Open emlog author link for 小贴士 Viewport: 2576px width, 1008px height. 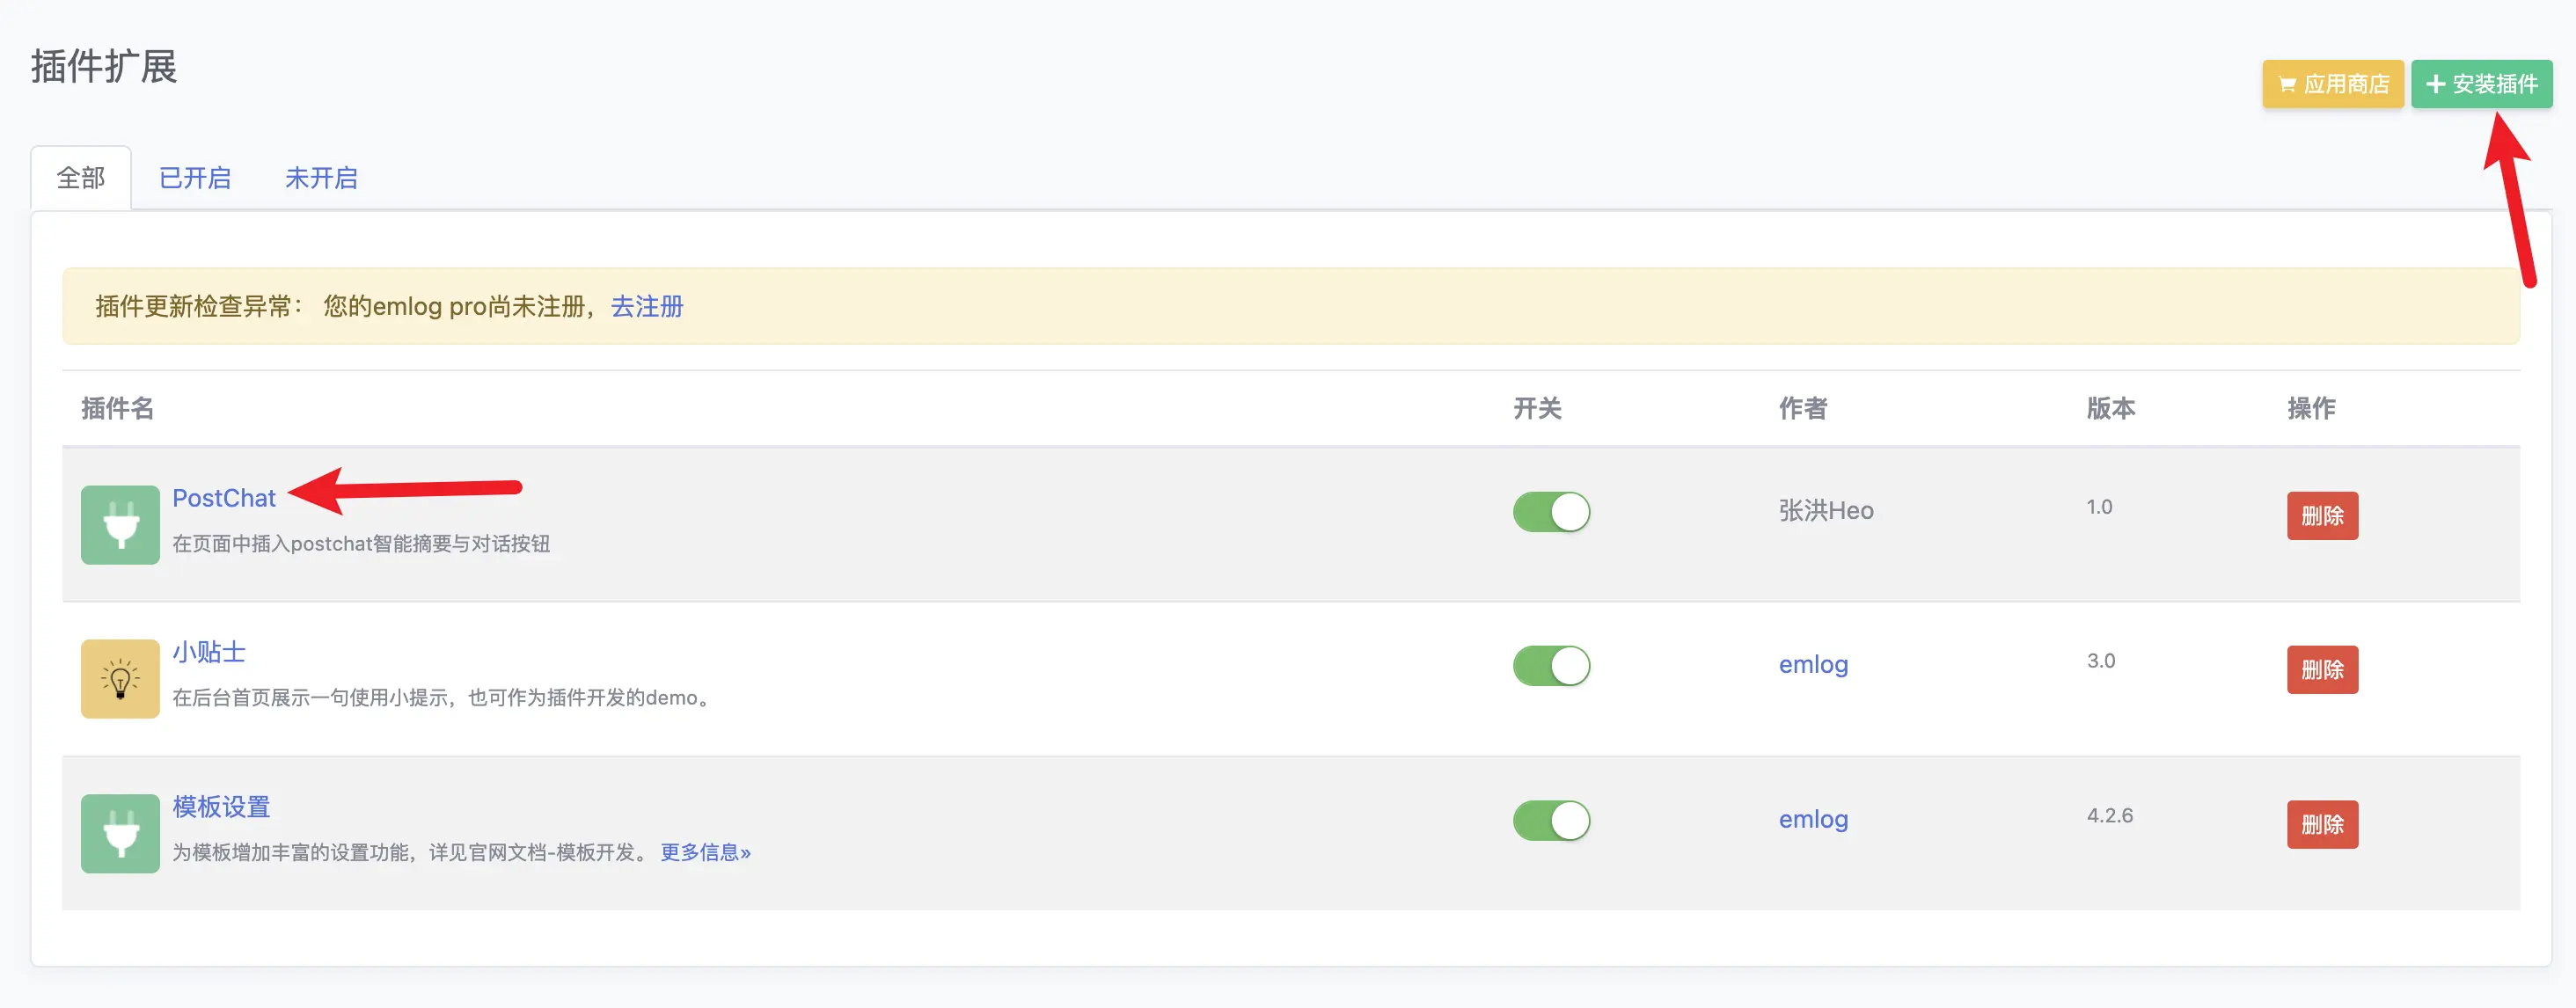(1813, 665)
